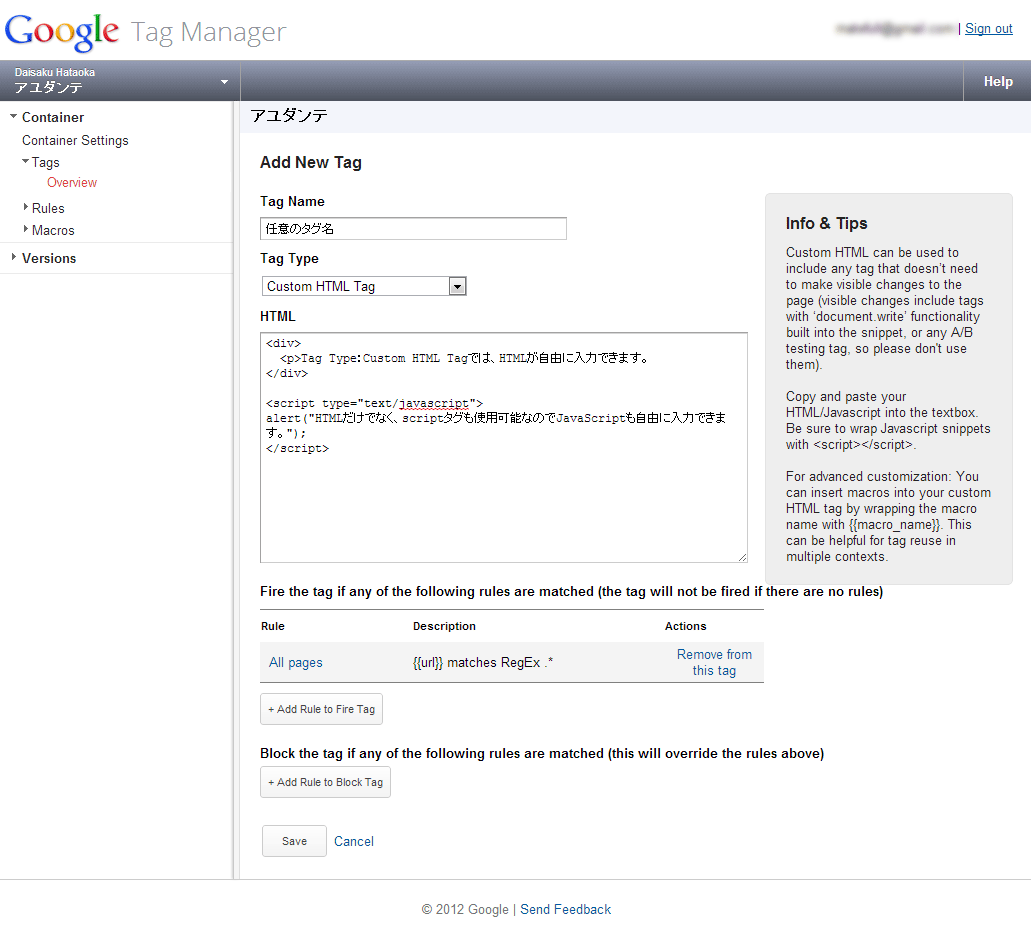Expand the Macros tree node
Screen dimensions: 1031x927
[25, 230]
